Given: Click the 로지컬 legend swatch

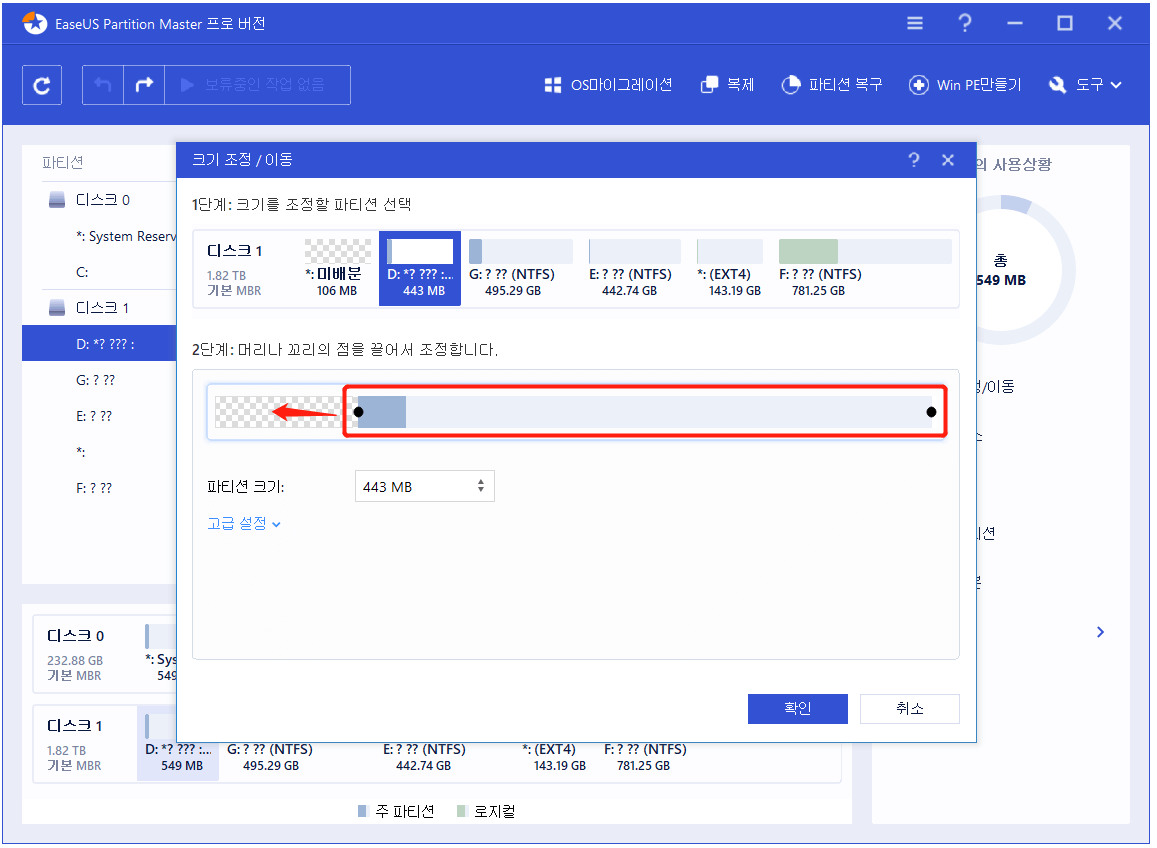Looking at the screenshot, I should coord(462,811).
